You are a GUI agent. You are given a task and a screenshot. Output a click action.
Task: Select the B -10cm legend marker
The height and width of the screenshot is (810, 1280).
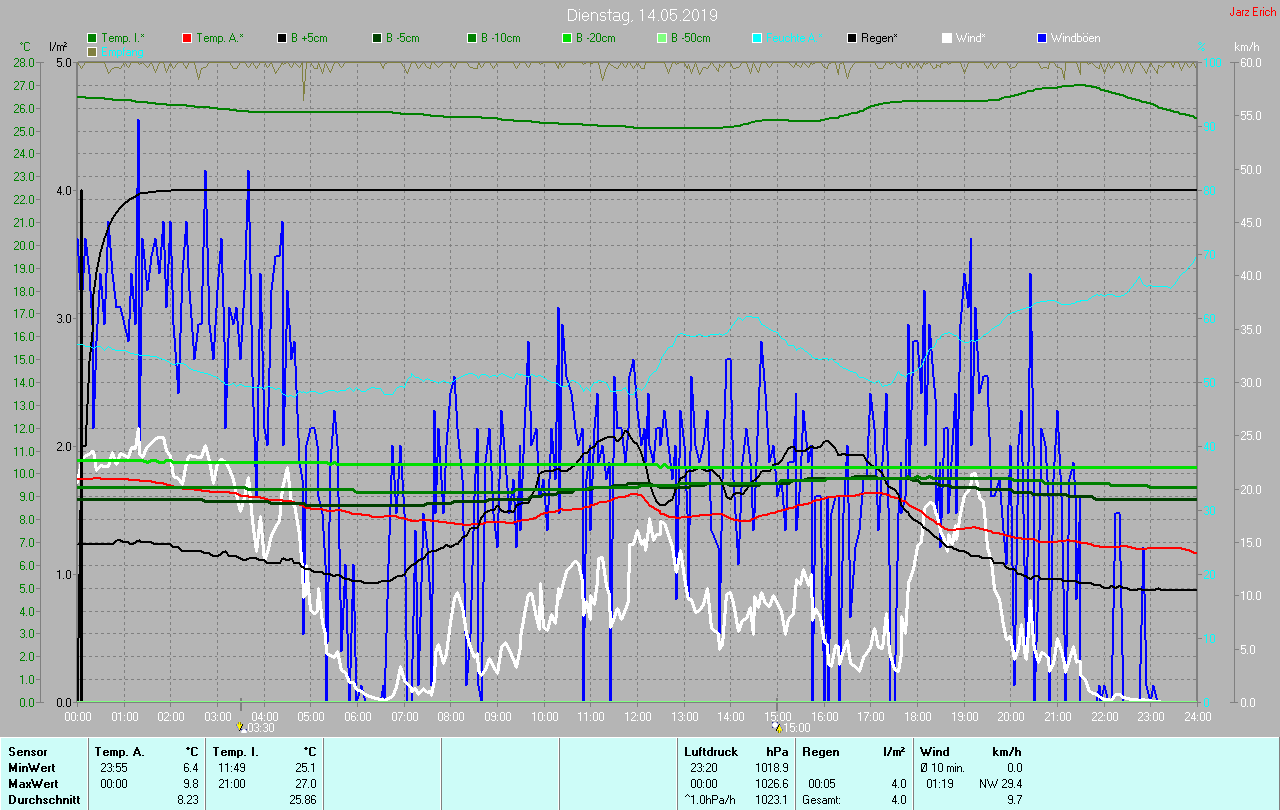coord(472,38)
